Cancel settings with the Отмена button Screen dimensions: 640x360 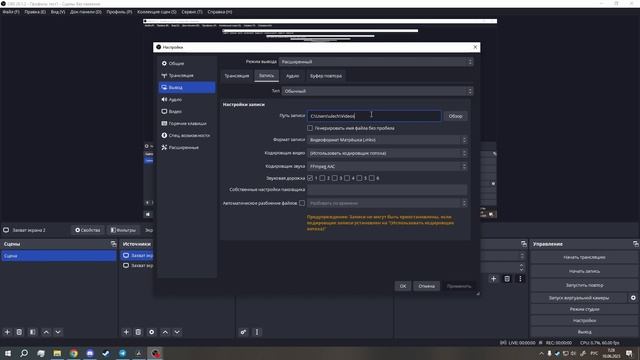click(x=427, y=286)
